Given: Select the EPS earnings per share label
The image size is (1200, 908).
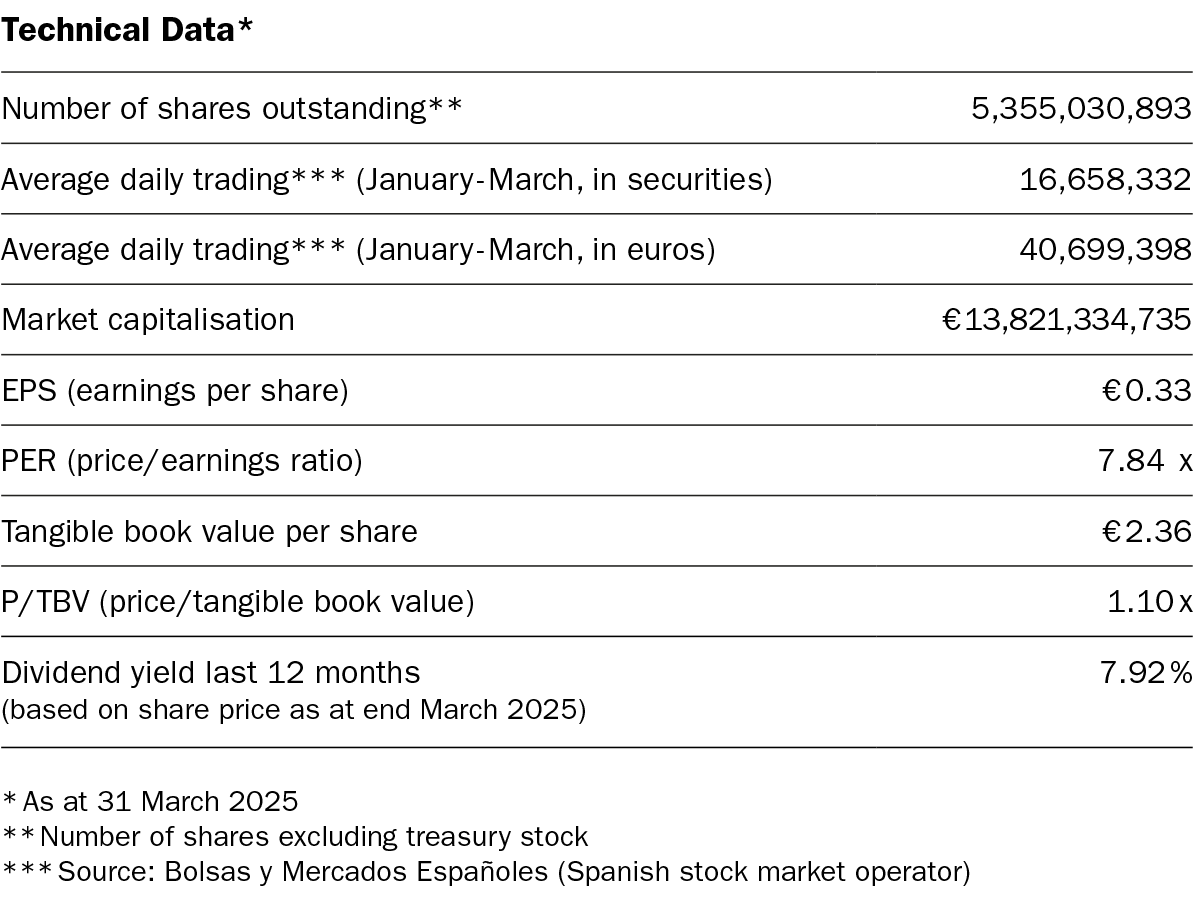Looking at the screenshot, I should [175, 391].
